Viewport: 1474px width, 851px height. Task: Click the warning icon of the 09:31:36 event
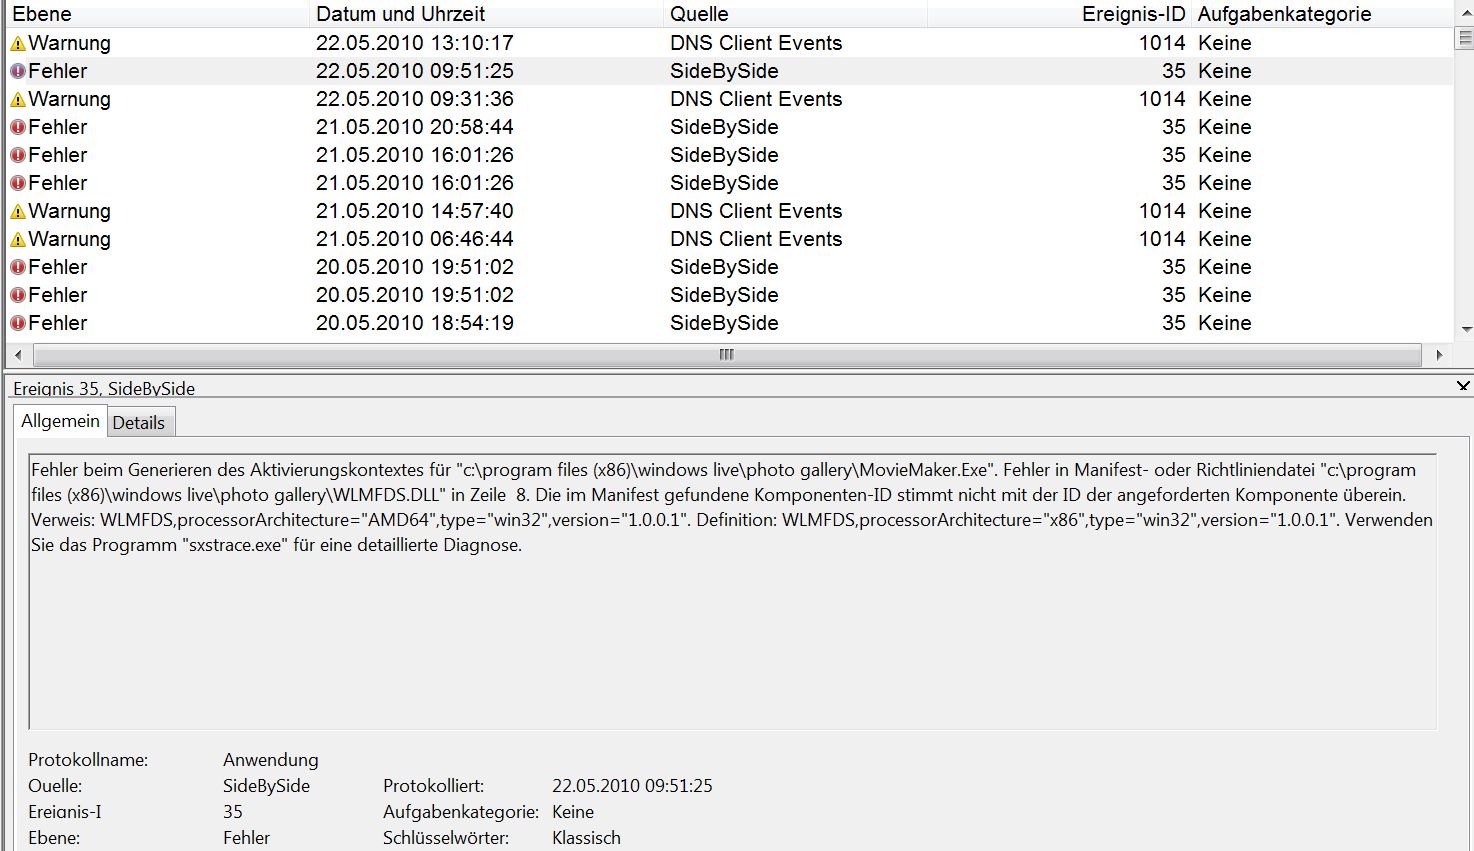(18, 100)
